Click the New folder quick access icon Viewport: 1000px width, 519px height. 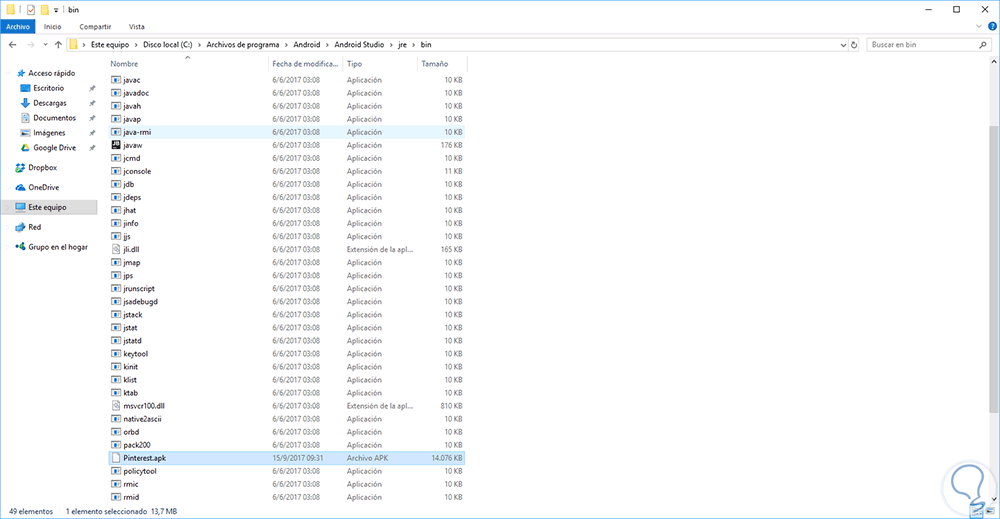[45, 10]
